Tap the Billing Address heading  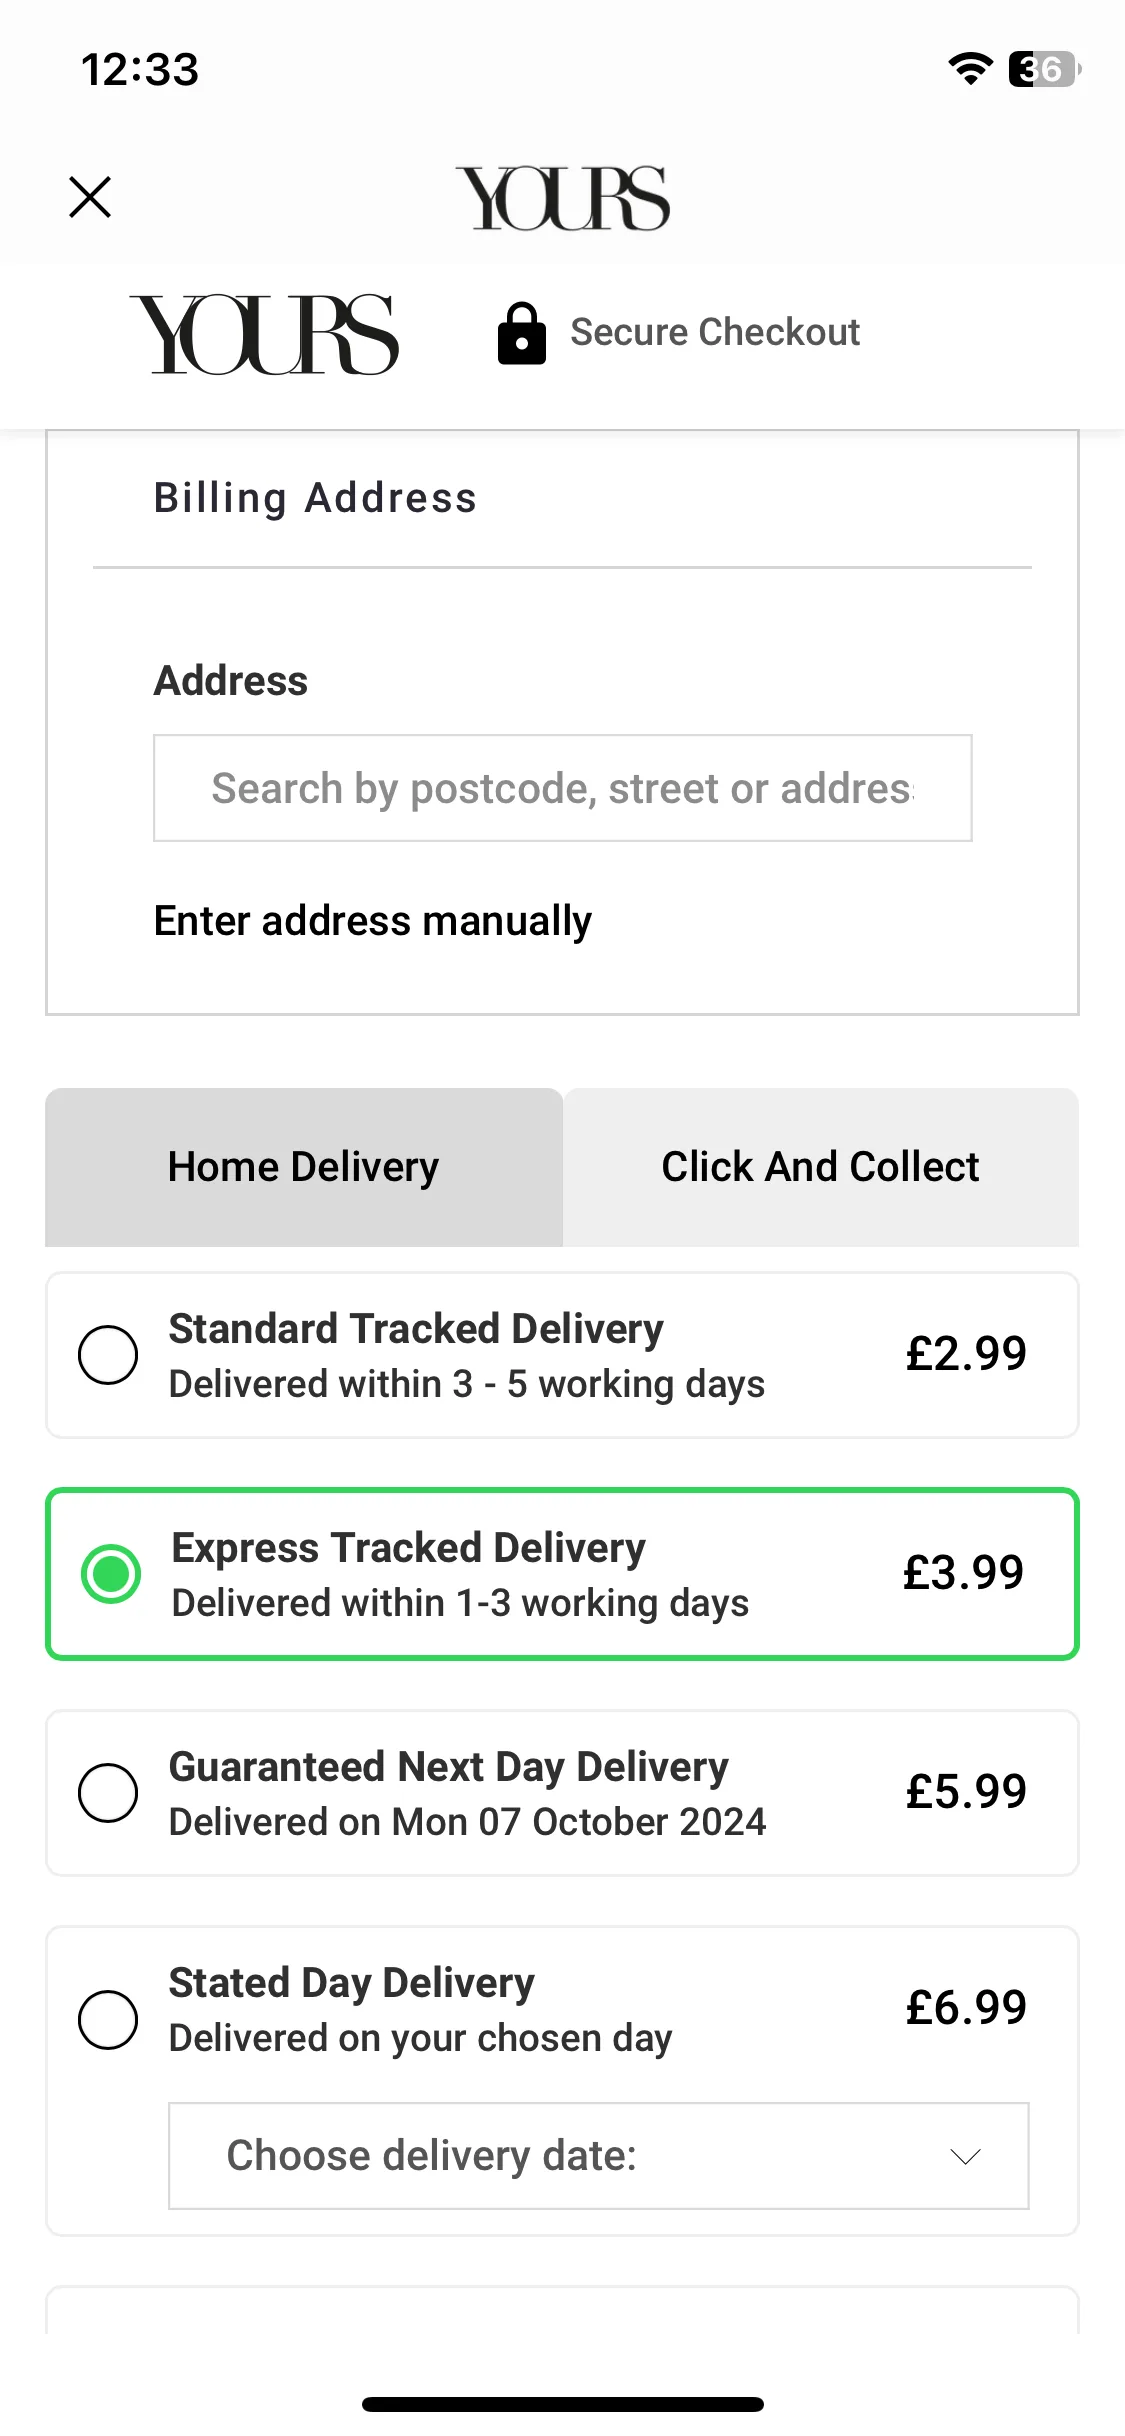point(315,498)
